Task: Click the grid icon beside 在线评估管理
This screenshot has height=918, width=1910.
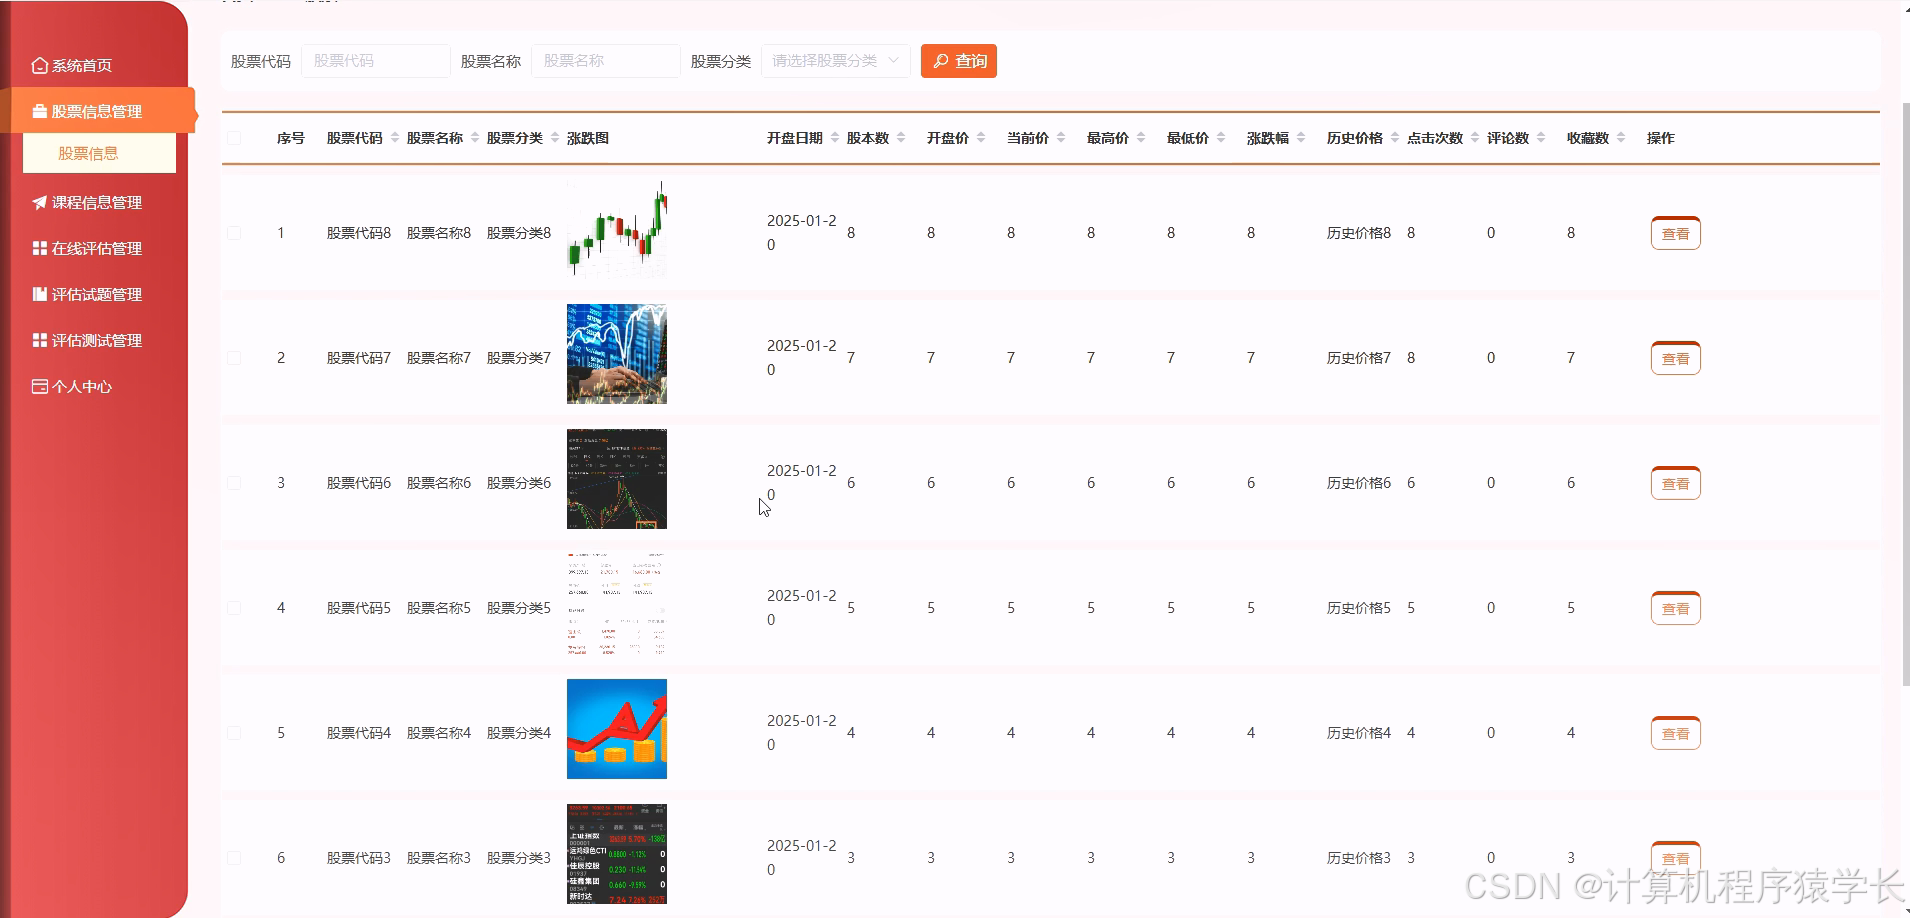Action: 40,248
